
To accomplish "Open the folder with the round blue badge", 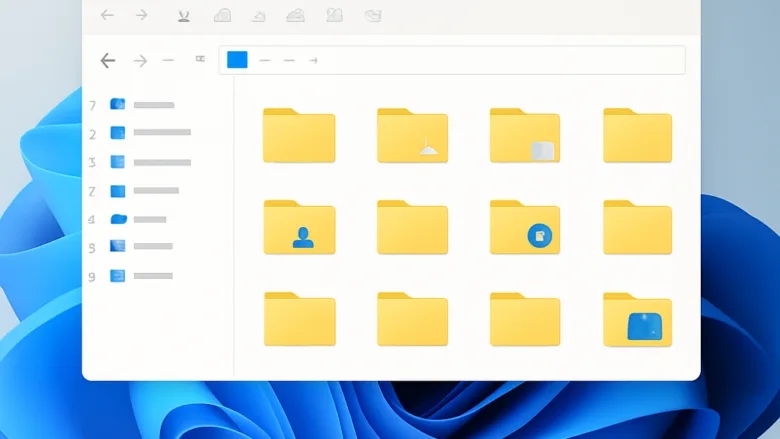I will [525, 227].
